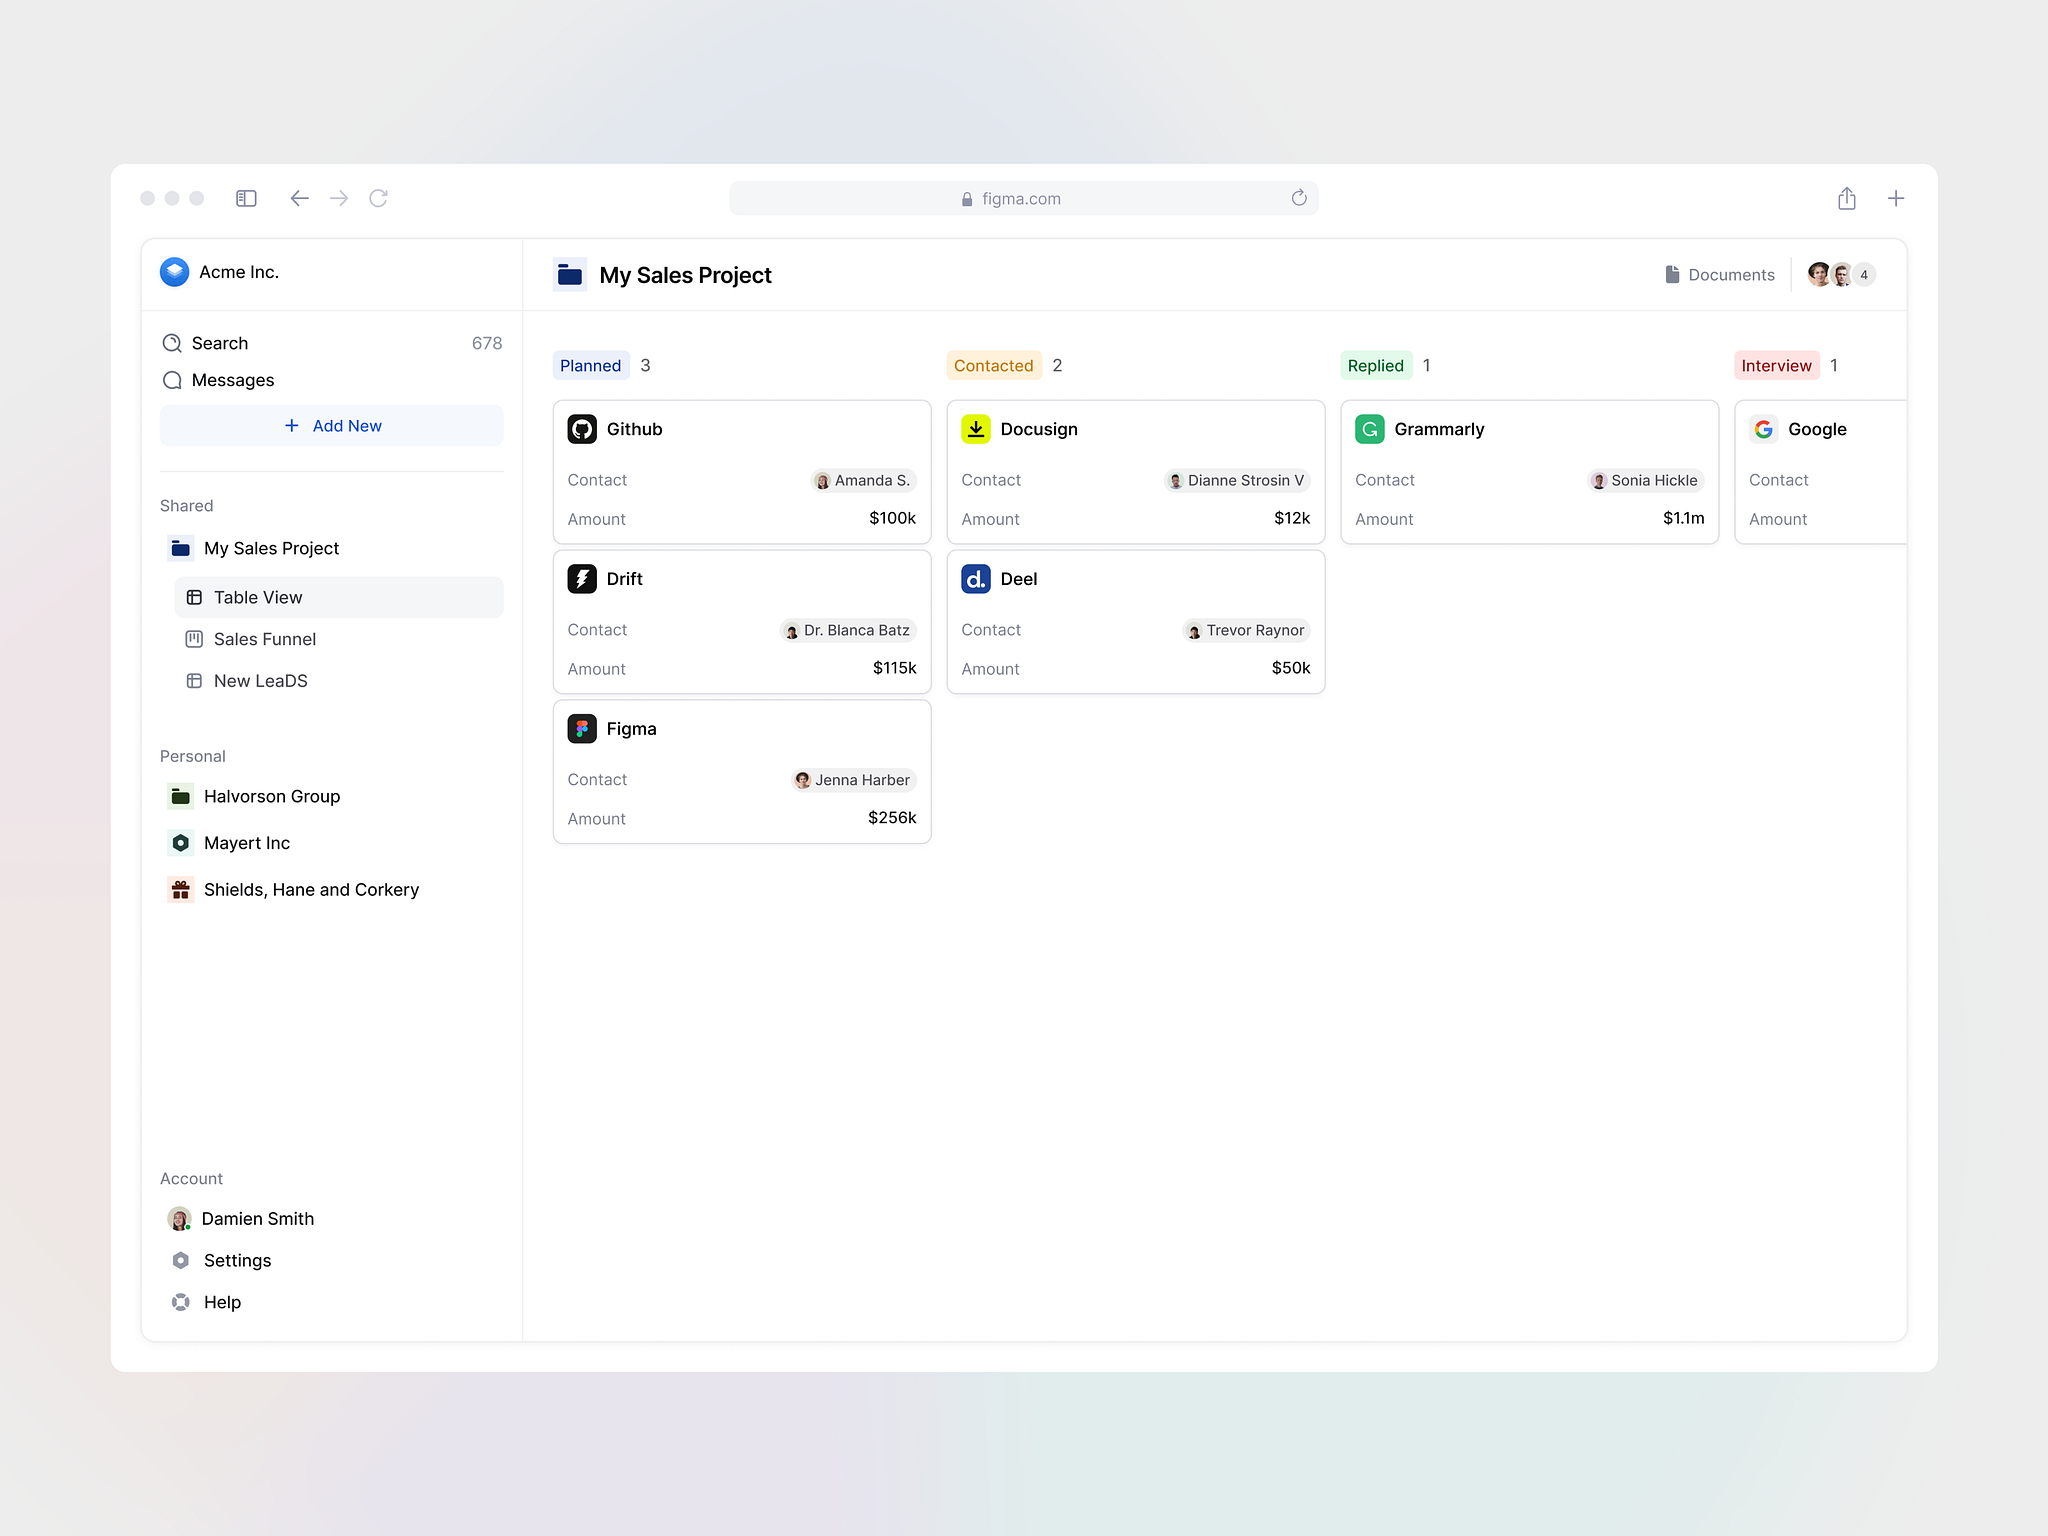
Task: Click the Google logo in the Interview column
Action: pyautogui.click(x=1763, y=428)
